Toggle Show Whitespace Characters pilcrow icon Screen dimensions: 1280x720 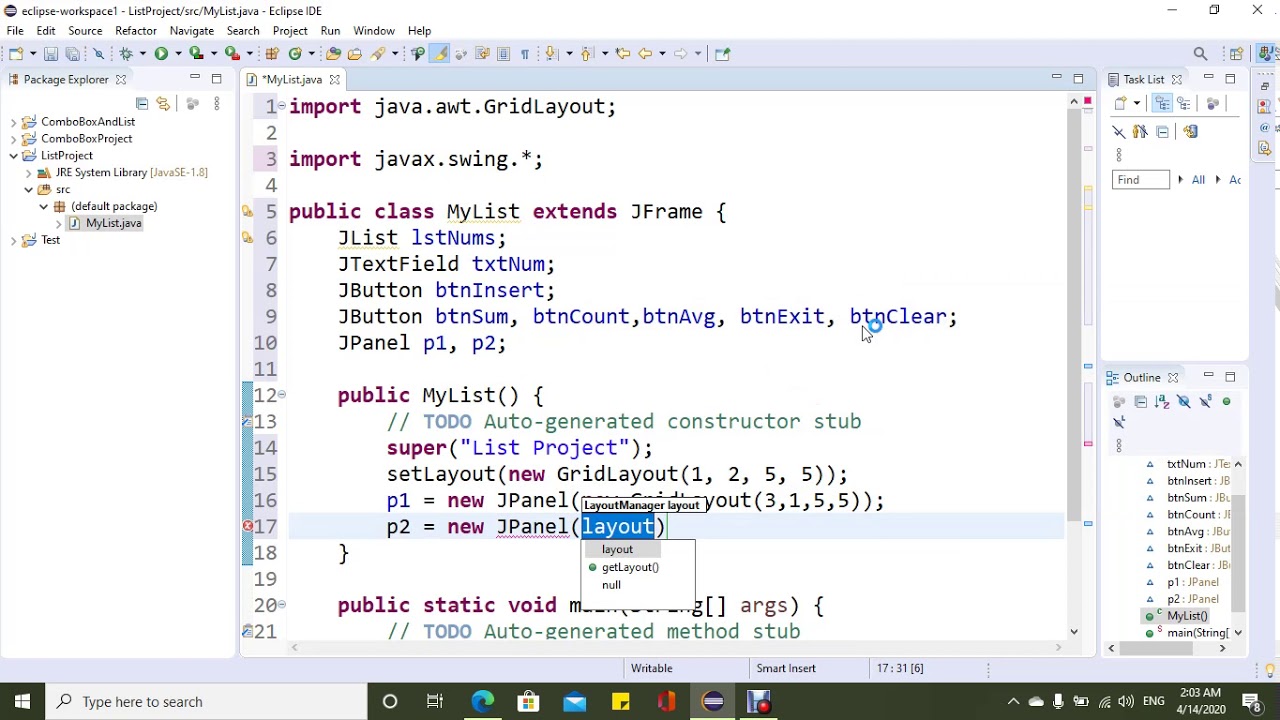point(525,53)
